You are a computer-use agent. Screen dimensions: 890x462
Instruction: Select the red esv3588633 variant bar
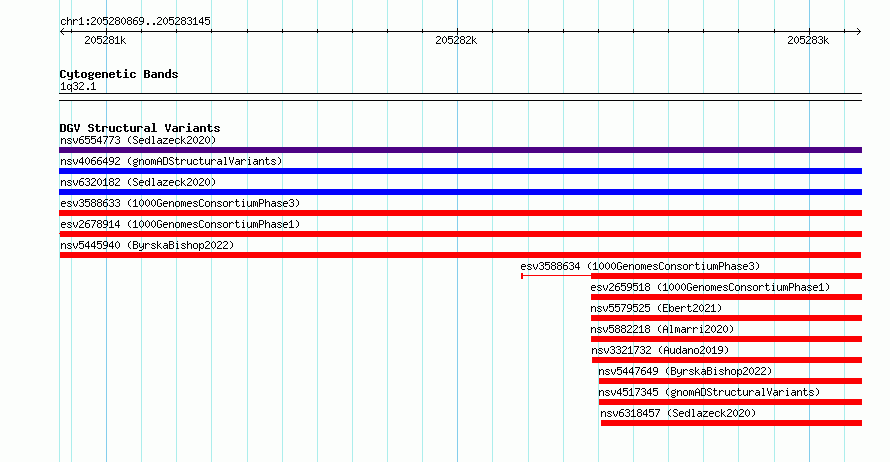point(460,213)
